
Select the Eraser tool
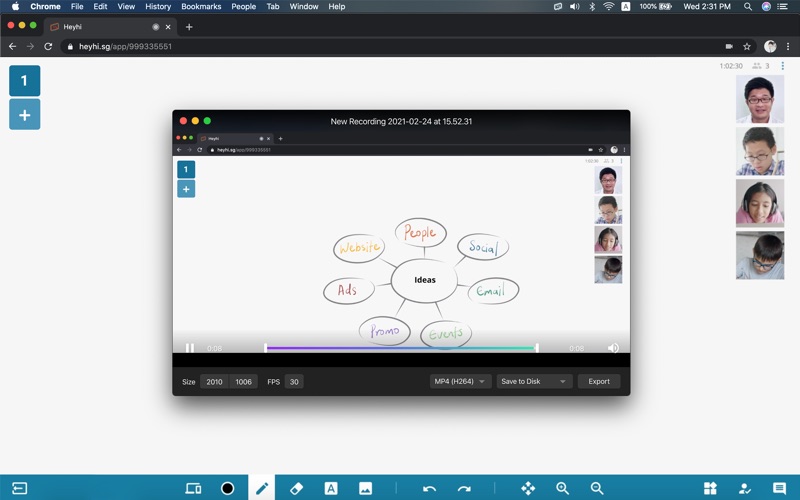pyautogui.click(x=296, y=488)
